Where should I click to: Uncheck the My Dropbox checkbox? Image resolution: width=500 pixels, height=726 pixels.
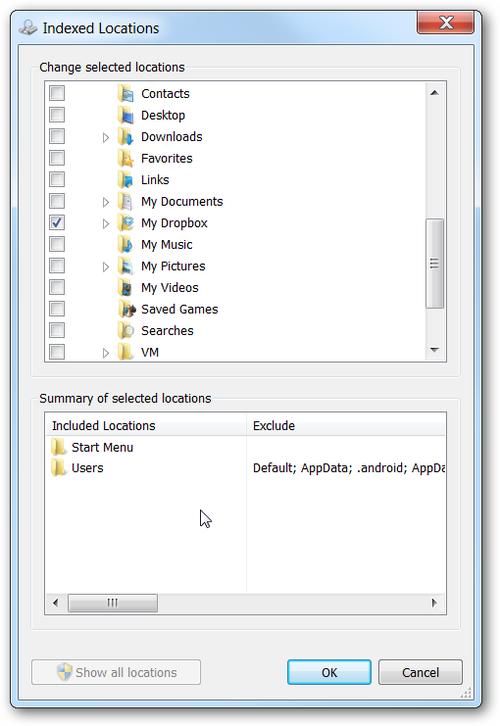click(57, 223)
